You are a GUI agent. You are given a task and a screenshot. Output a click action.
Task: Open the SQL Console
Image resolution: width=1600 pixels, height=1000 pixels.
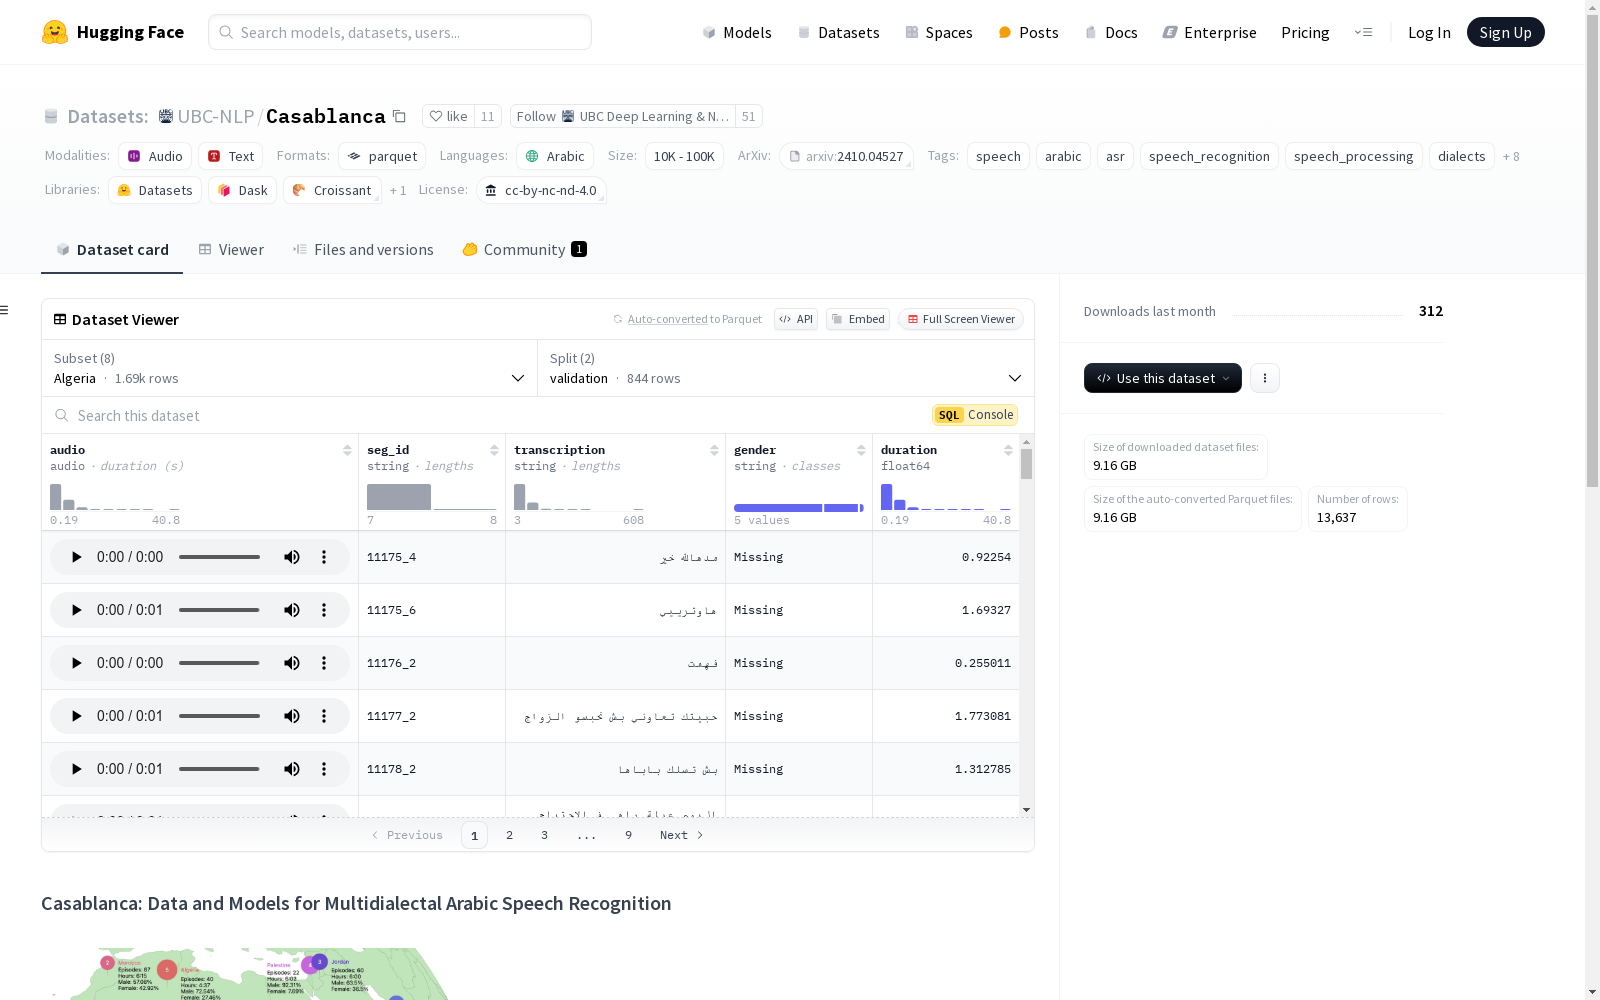point(975,415)
